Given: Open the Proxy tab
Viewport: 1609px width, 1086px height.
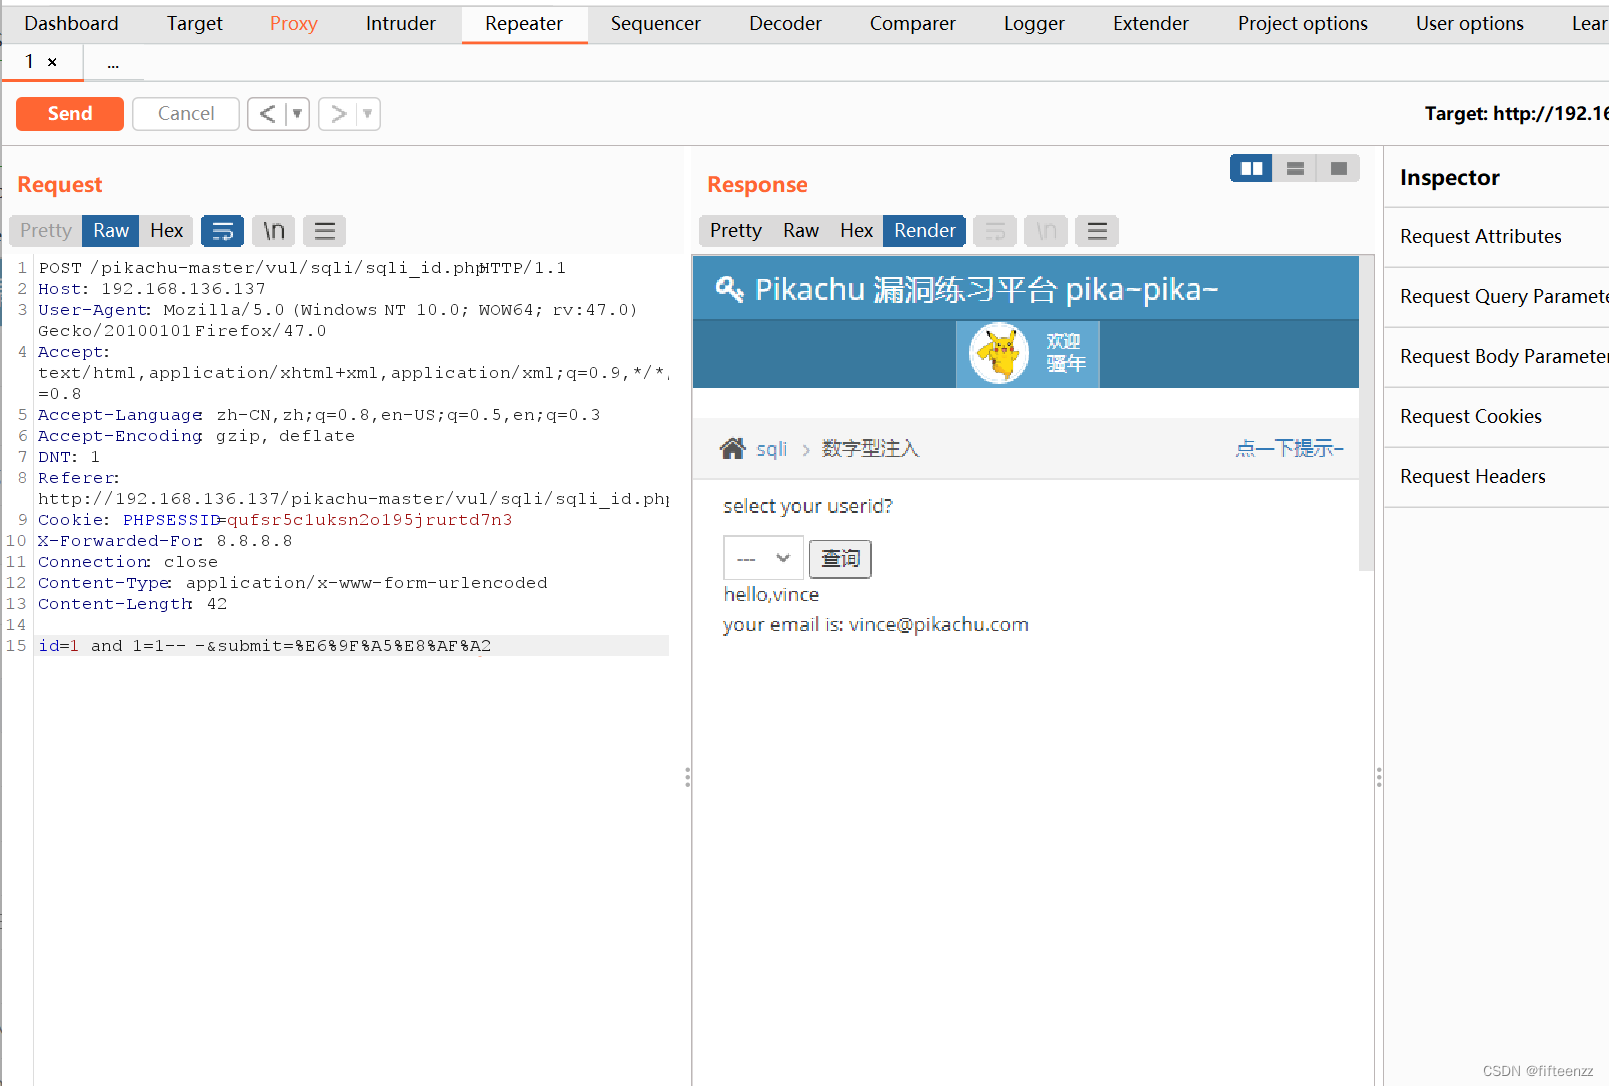Looking at the screenshot, I should point(294,23).
